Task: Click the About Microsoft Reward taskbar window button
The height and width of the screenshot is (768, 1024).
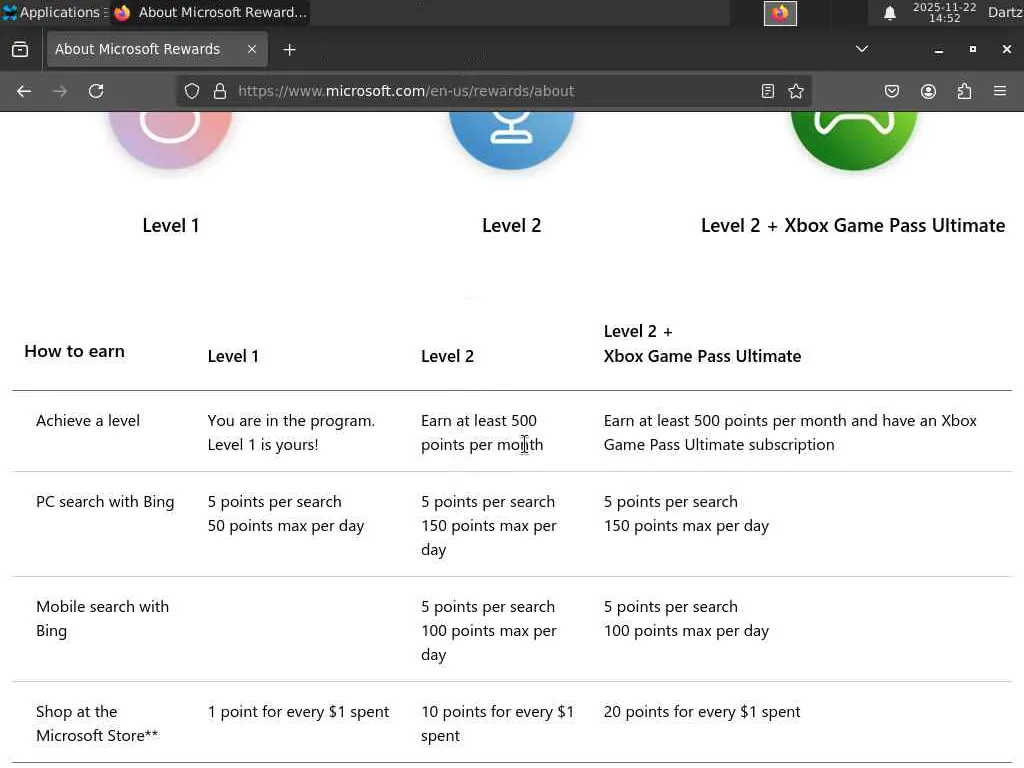Action: (x=210, y=12)
